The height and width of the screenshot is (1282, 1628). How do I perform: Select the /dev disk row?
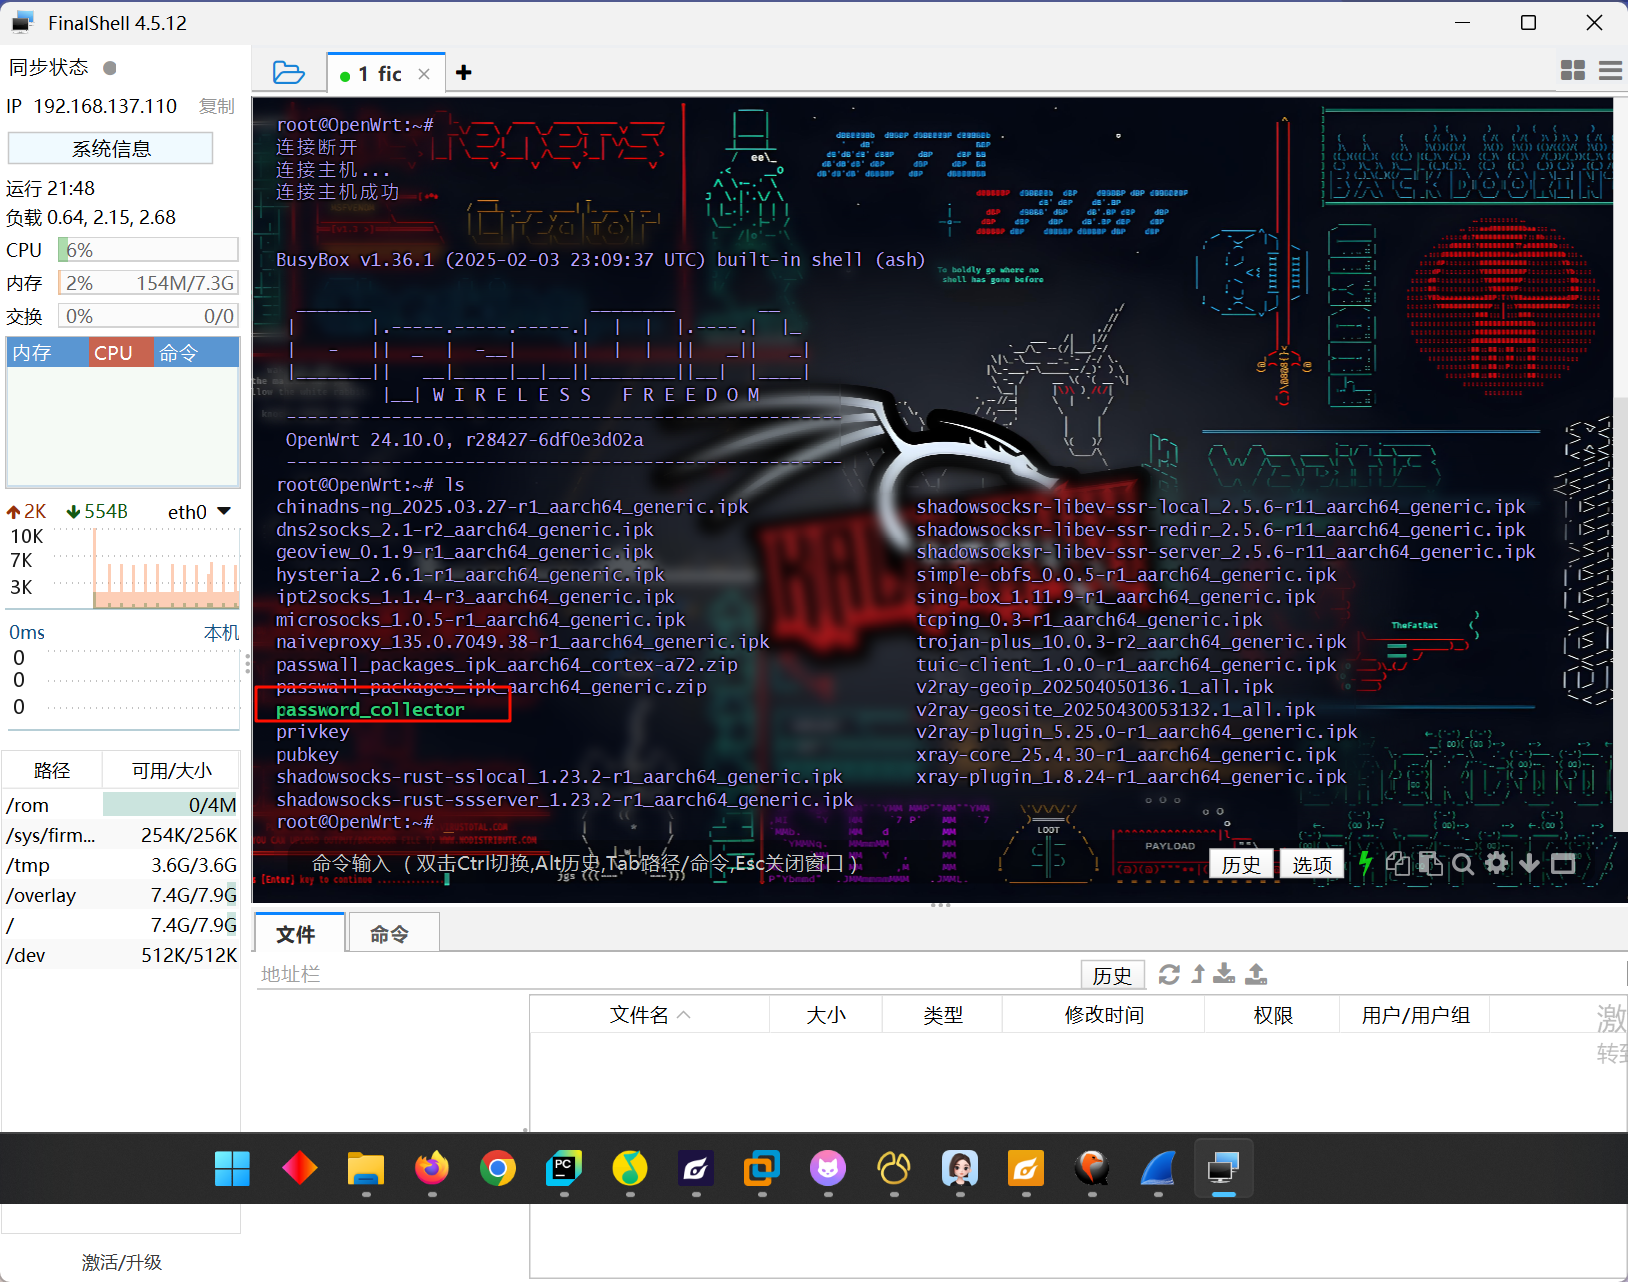tap(121, 955)
